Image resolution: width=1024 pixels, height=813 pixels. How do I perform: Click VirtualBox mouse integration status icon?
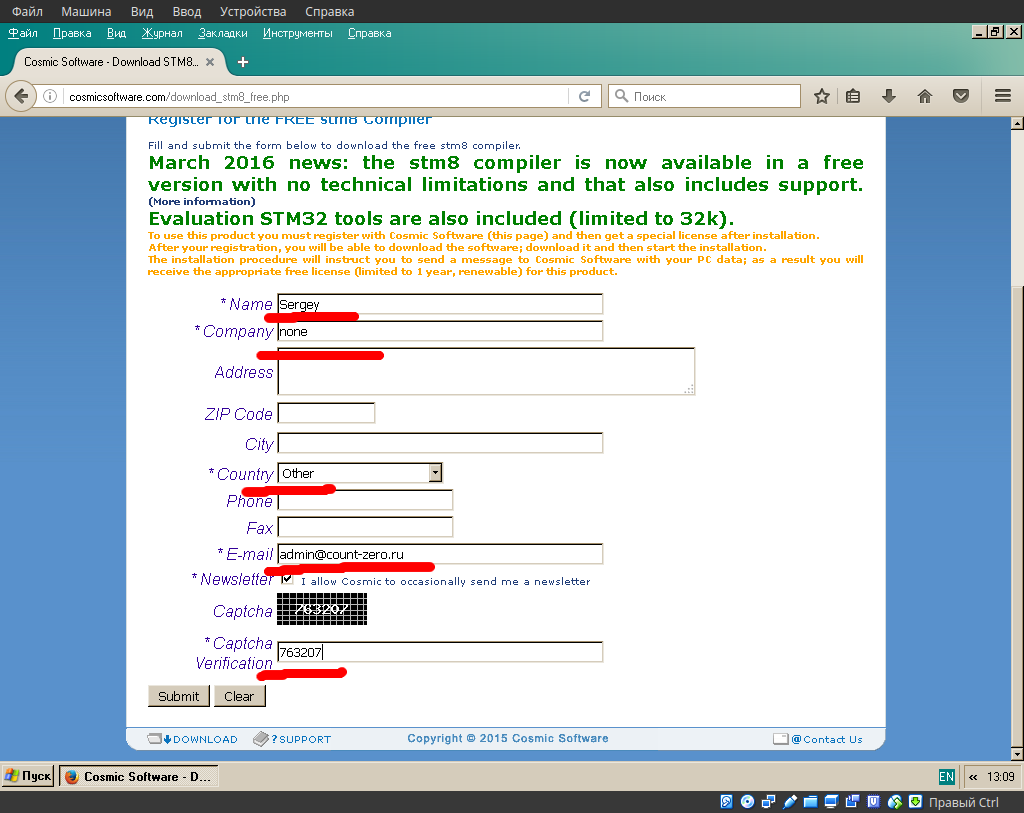click(895, 802)
